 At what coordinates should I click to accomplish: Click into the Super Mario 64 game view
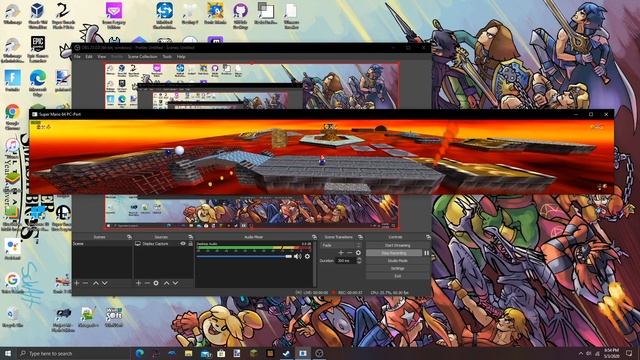pos(322,157)
